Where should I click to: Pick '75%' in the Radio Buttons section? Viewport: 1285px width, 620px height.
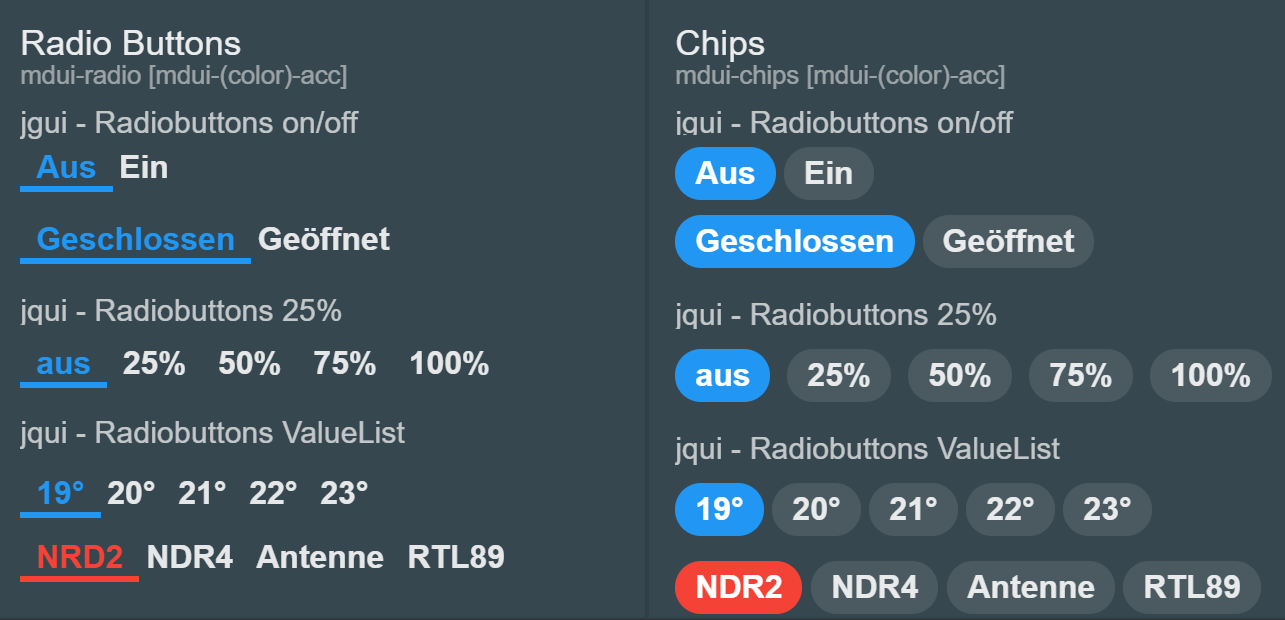click(345, 363)
